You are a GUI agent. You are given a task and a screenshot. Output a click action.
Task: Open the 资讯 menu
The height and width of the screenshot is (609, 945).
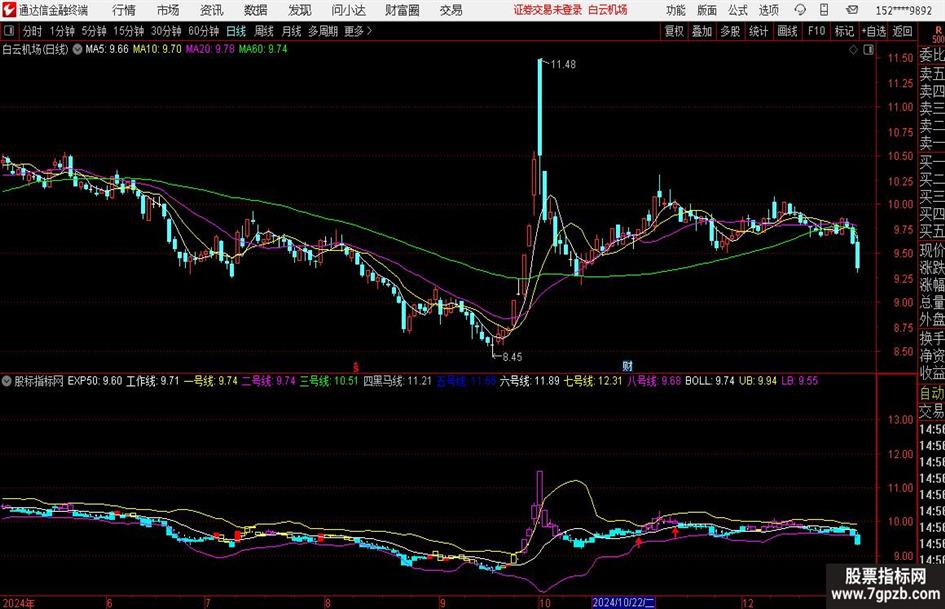click(212, 10)
